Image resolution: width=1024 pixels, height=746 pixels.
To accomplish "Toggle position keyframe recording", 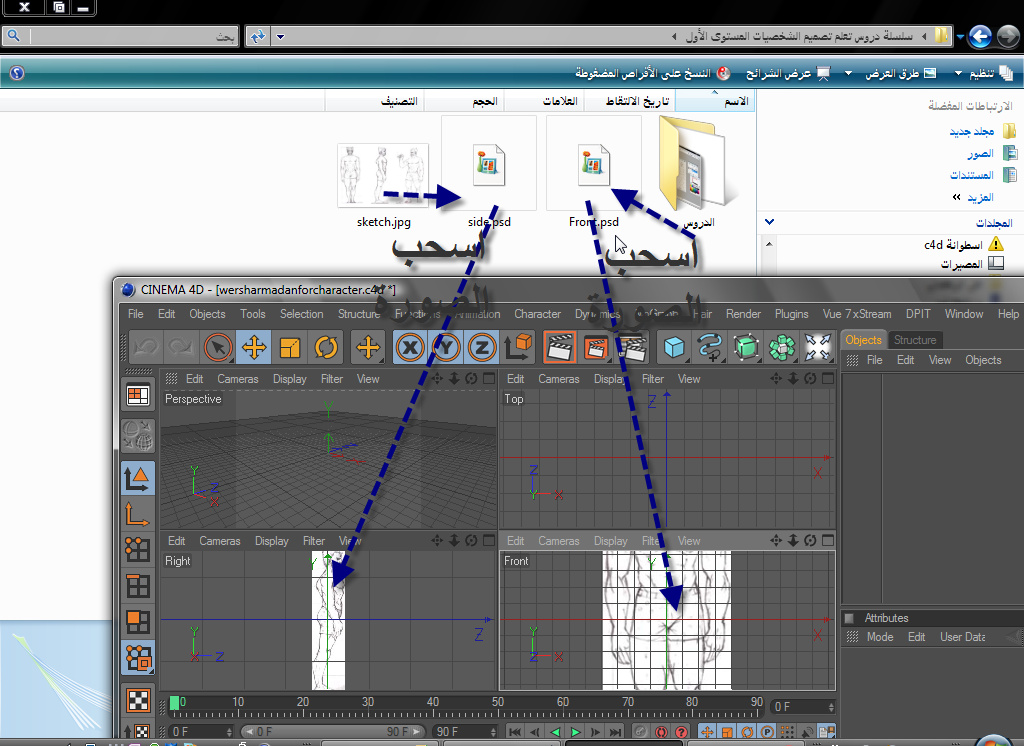I will [x=707, y=732].
